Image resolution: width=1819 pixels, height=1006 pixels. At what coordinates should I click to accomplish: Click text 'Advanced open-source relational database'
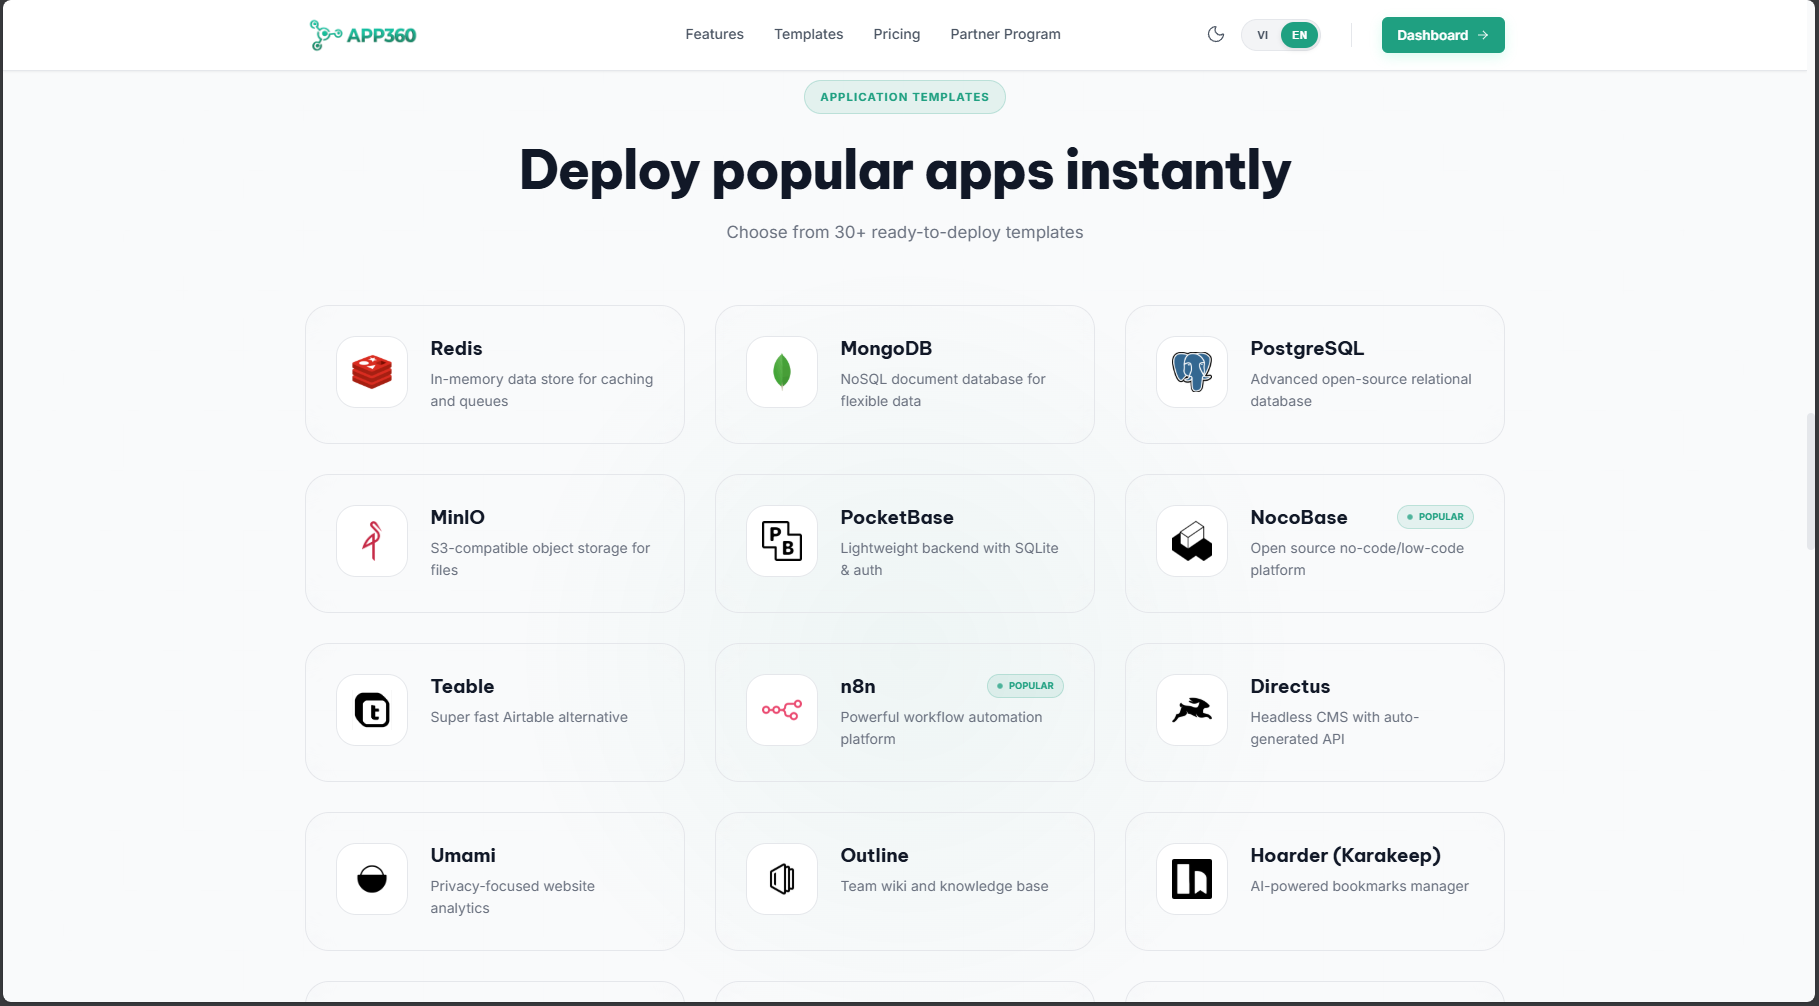click(x=1361, y=390)
